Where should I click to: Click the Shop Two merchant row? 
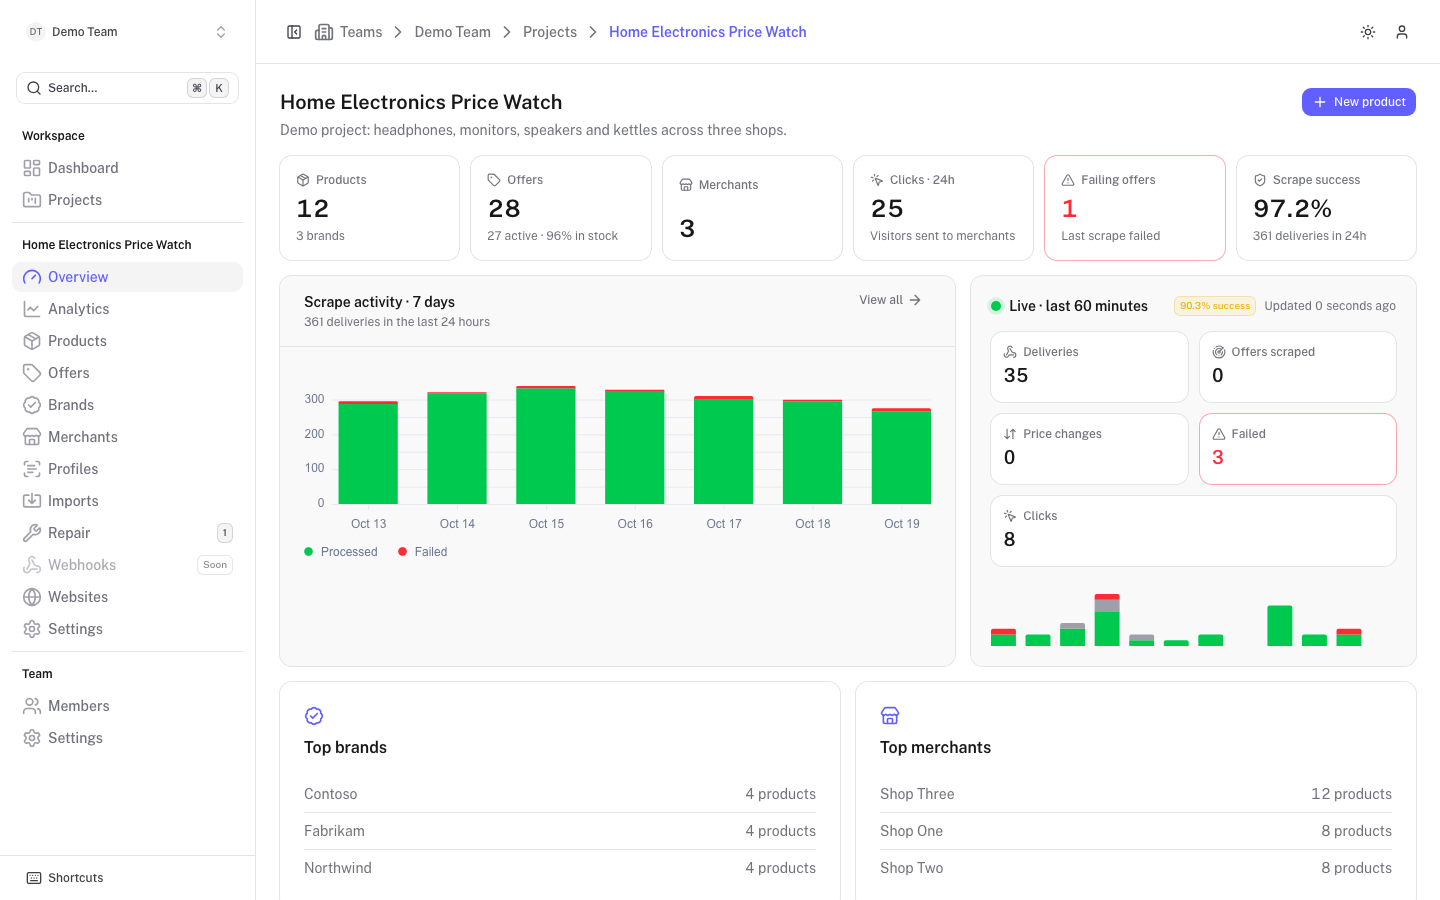coord(1136,868)
